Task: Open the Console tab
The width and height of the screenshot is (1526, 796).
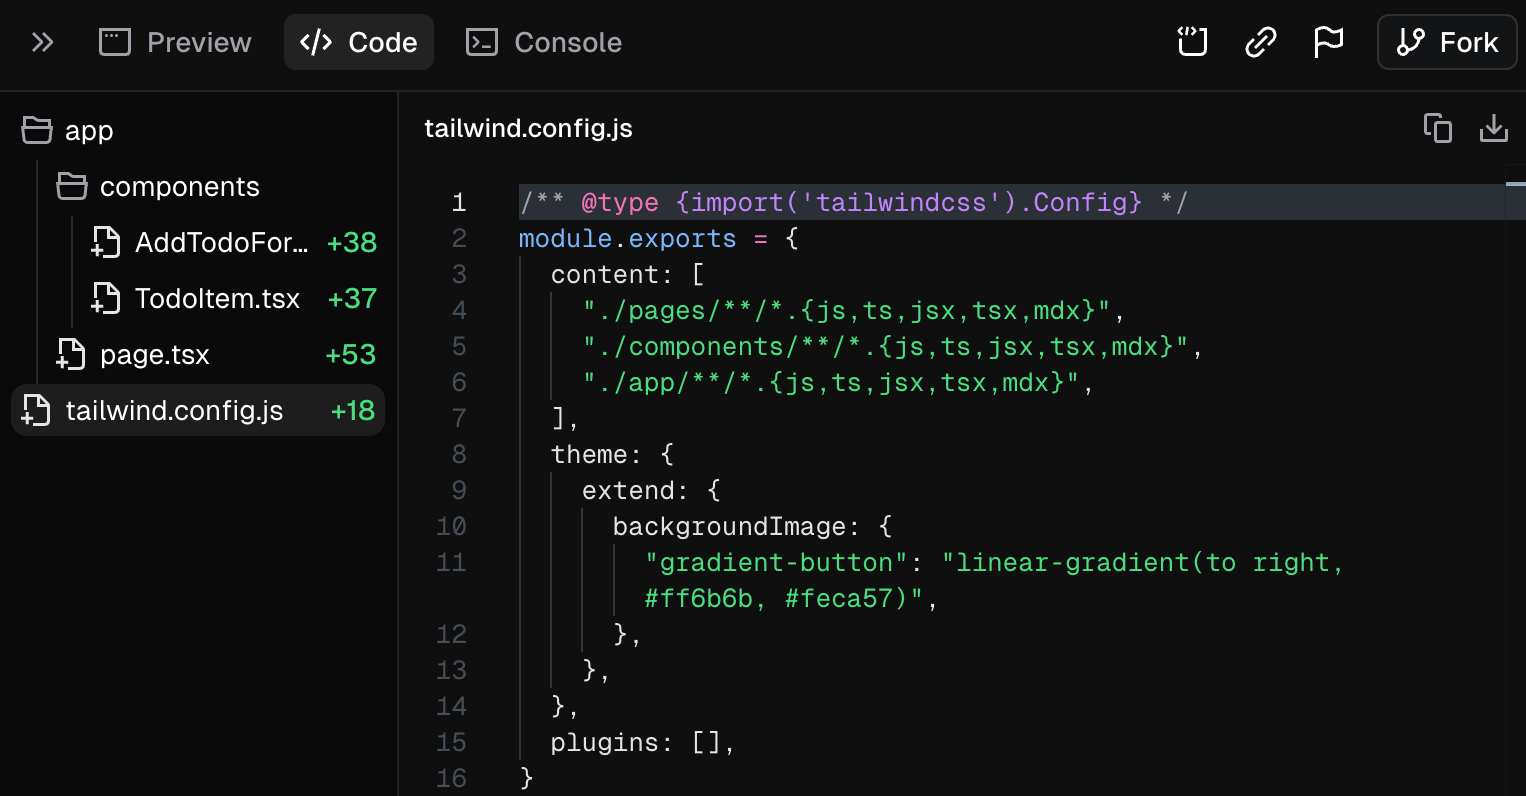Action: pyautogui.click(x=544, y=42)
